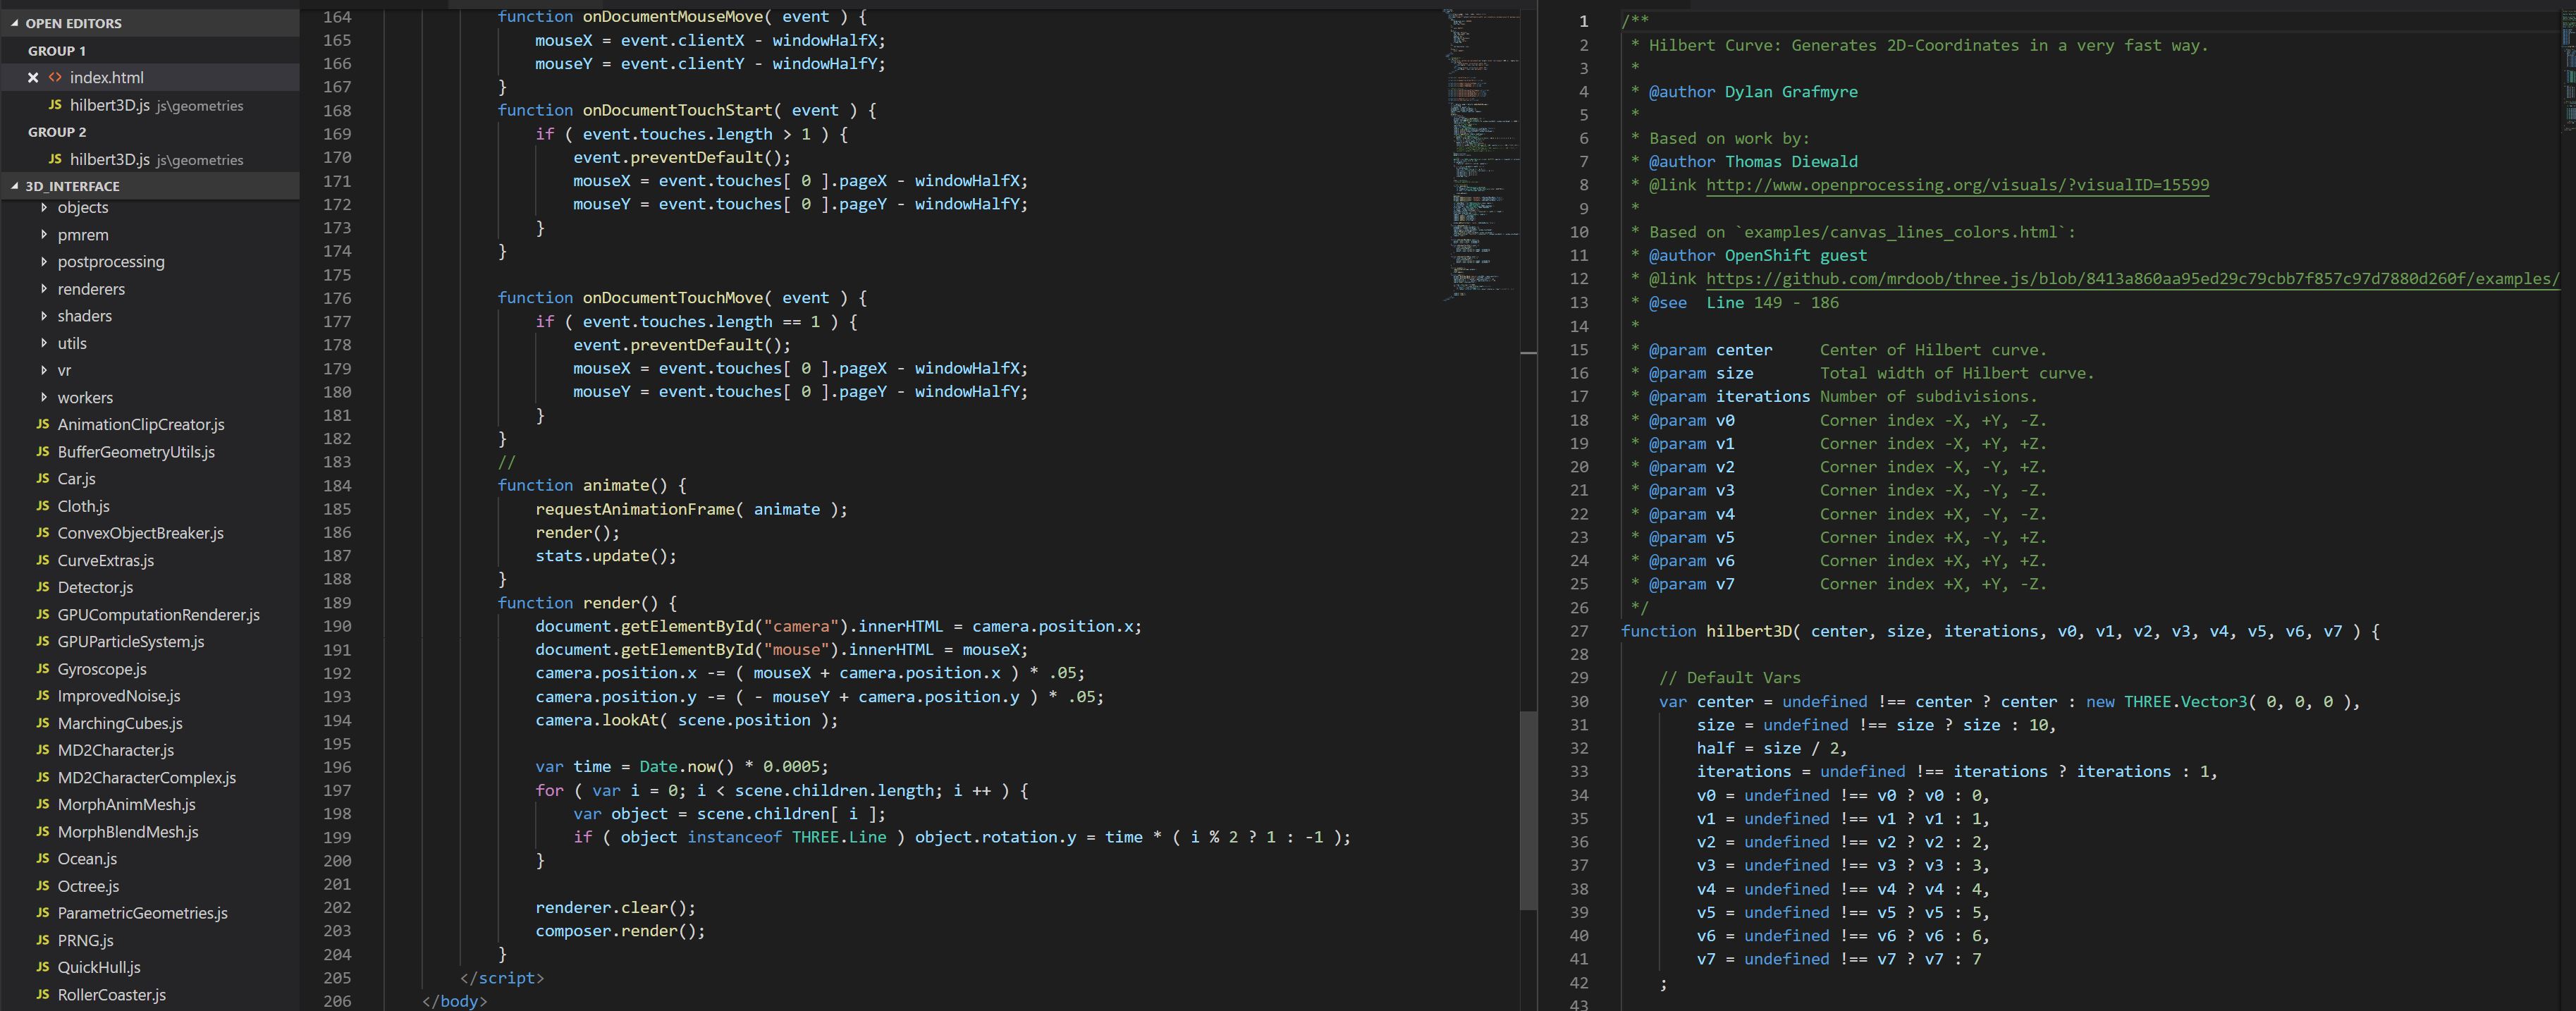Click the JS icon beside GPUParticleSystem.js
The height and width of the screenshot is (1011, 2576).
43,641
